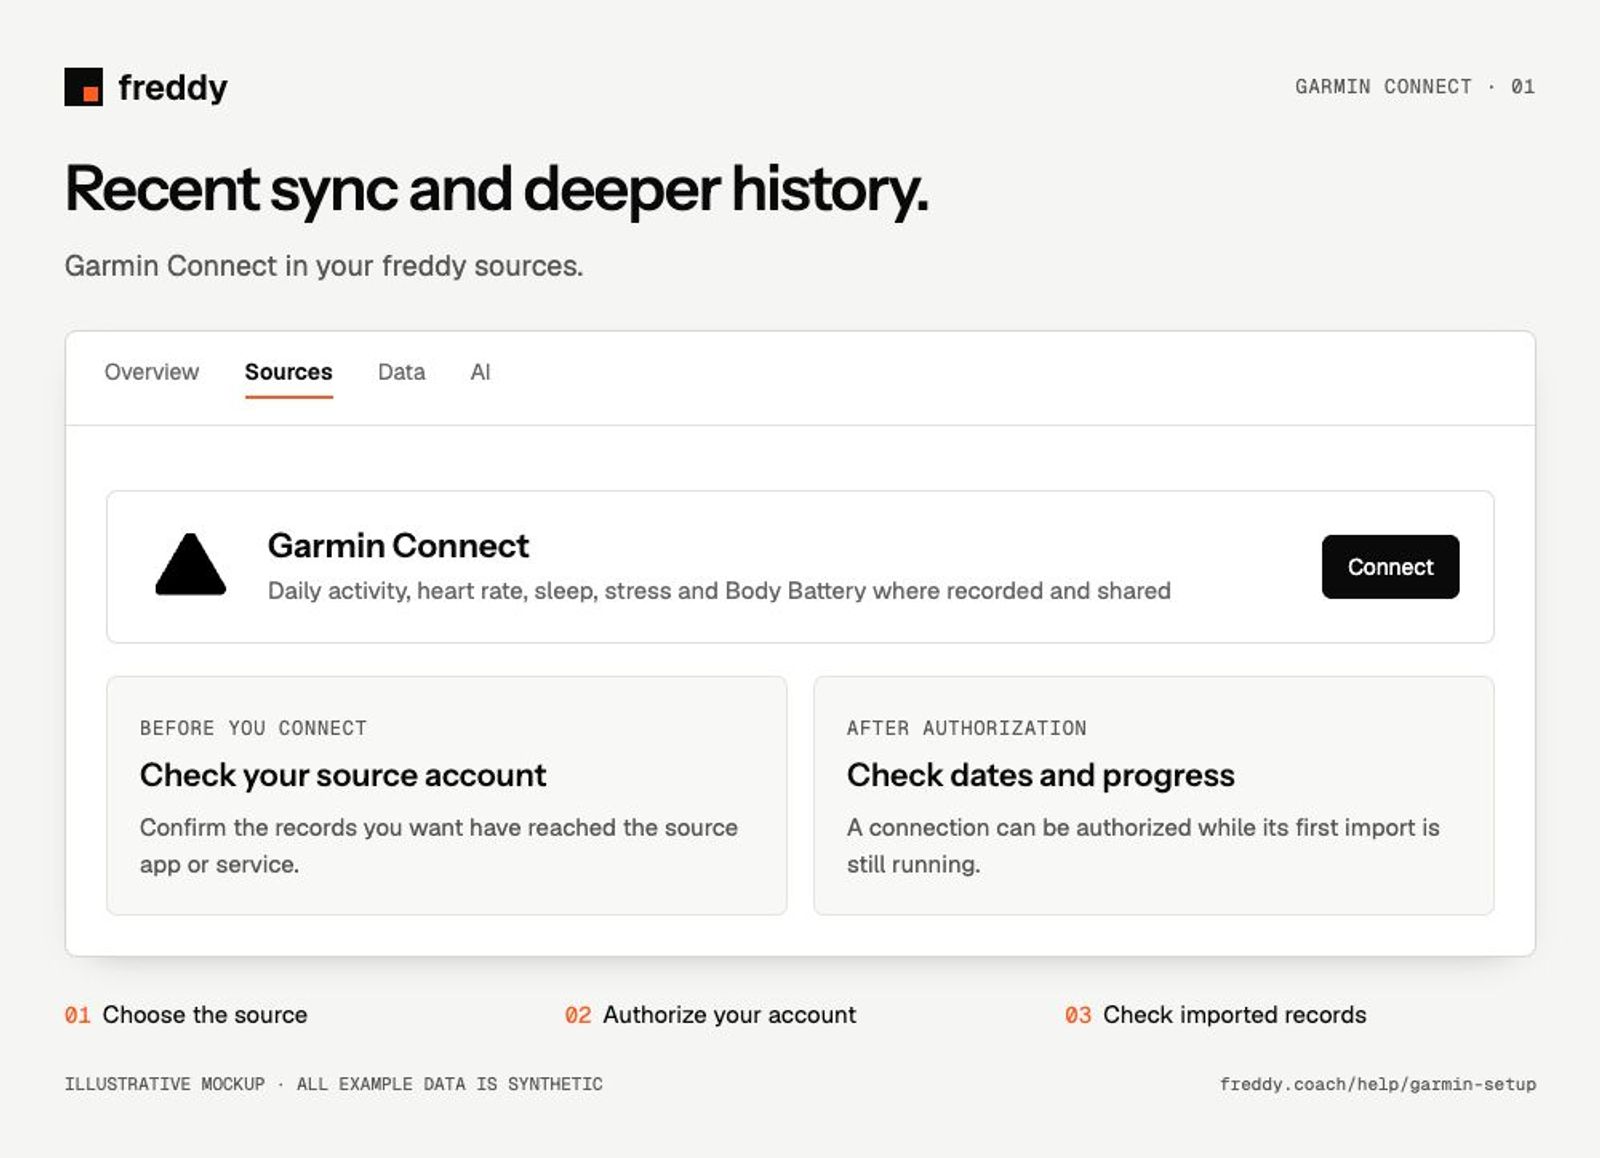Switch to the Sources tab
The width and height of the screenshot is (1600, 1158).
coord(288,372)
